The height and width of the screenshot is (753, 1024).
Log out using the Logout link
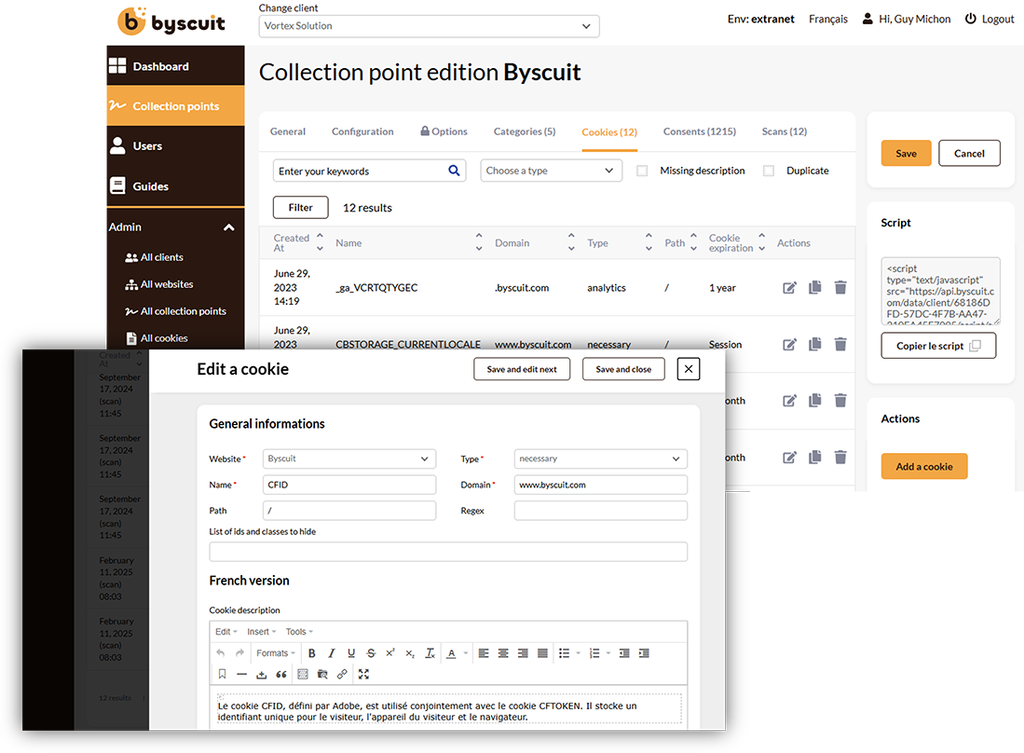click(x=990, y=19)
